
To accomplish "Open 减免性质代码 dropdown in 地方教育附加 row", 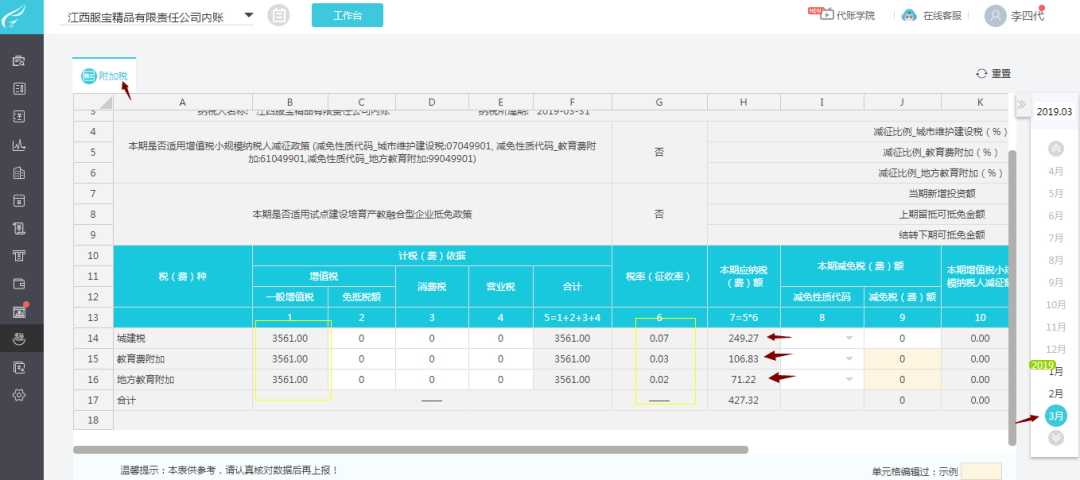I will (849, 379).
